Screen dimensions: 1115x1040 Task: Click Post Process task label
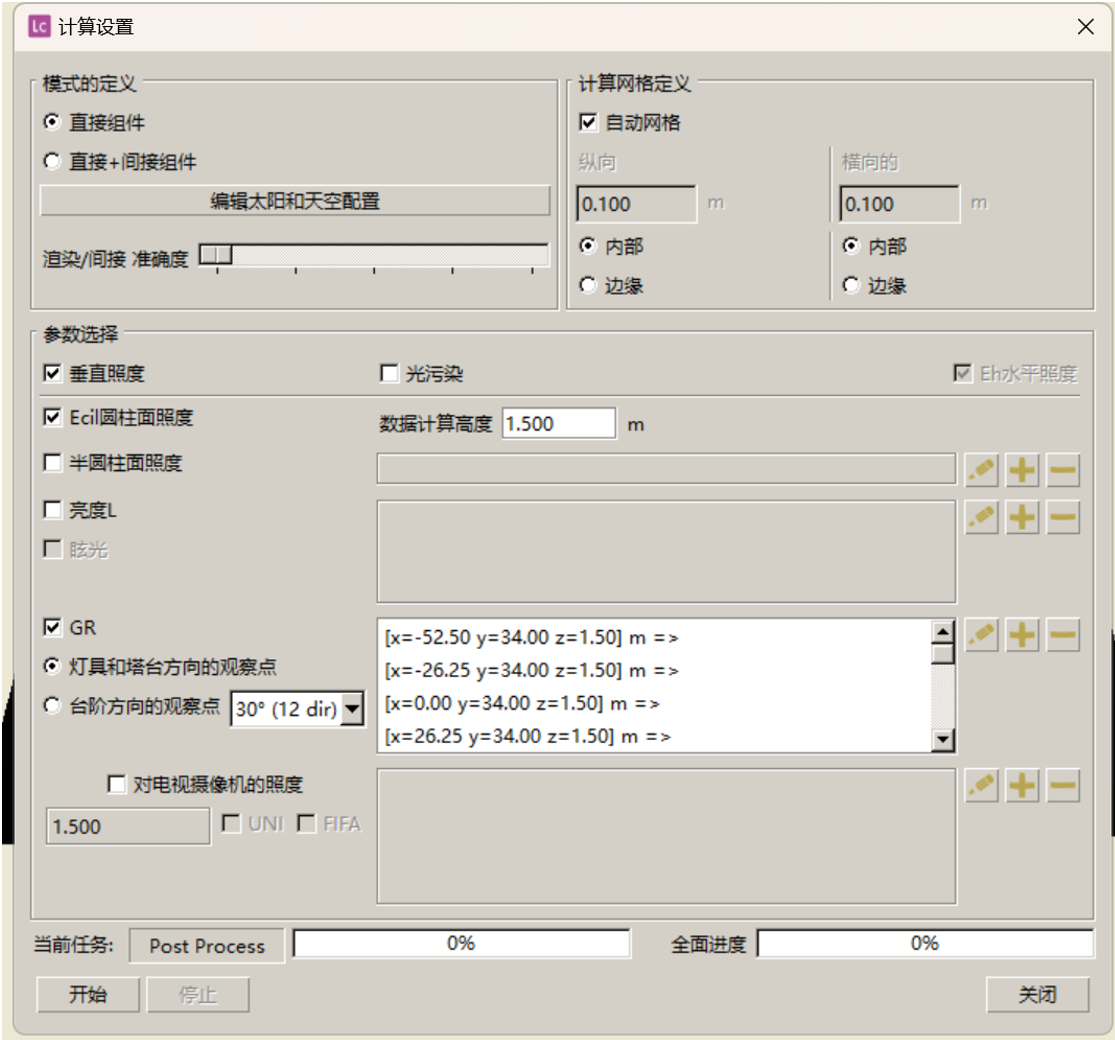[207, 946]
